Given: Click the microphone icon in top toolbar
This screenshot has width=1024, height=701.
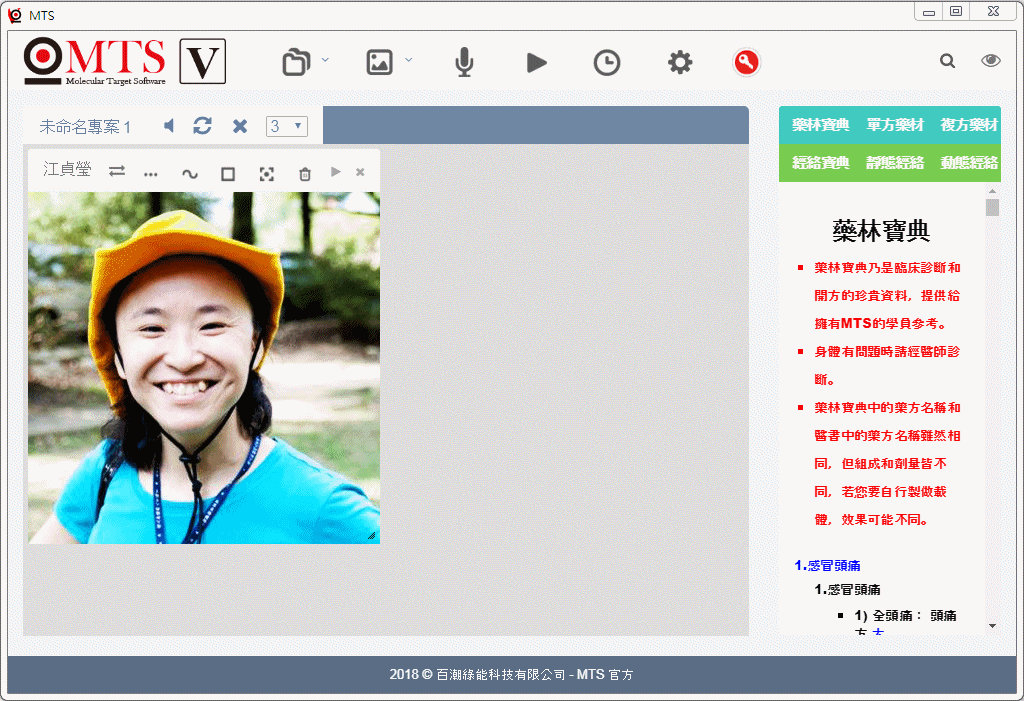Looking at the screenshot, I should 463,63.
